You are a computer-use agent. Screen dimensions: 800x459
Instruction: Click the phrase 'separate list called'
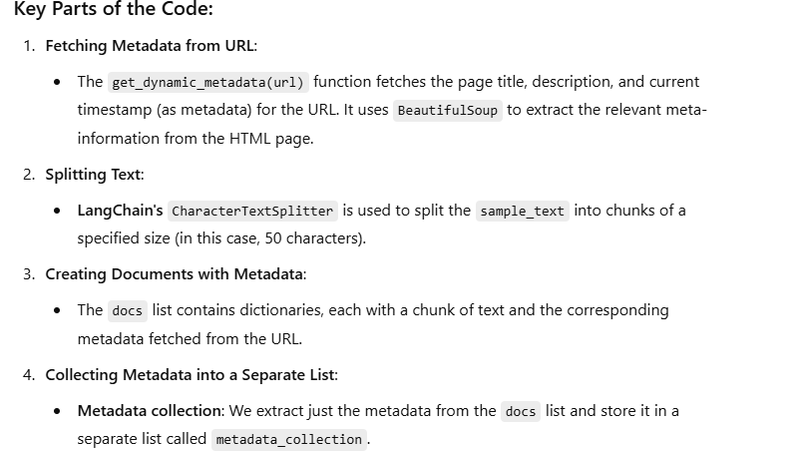142,439
